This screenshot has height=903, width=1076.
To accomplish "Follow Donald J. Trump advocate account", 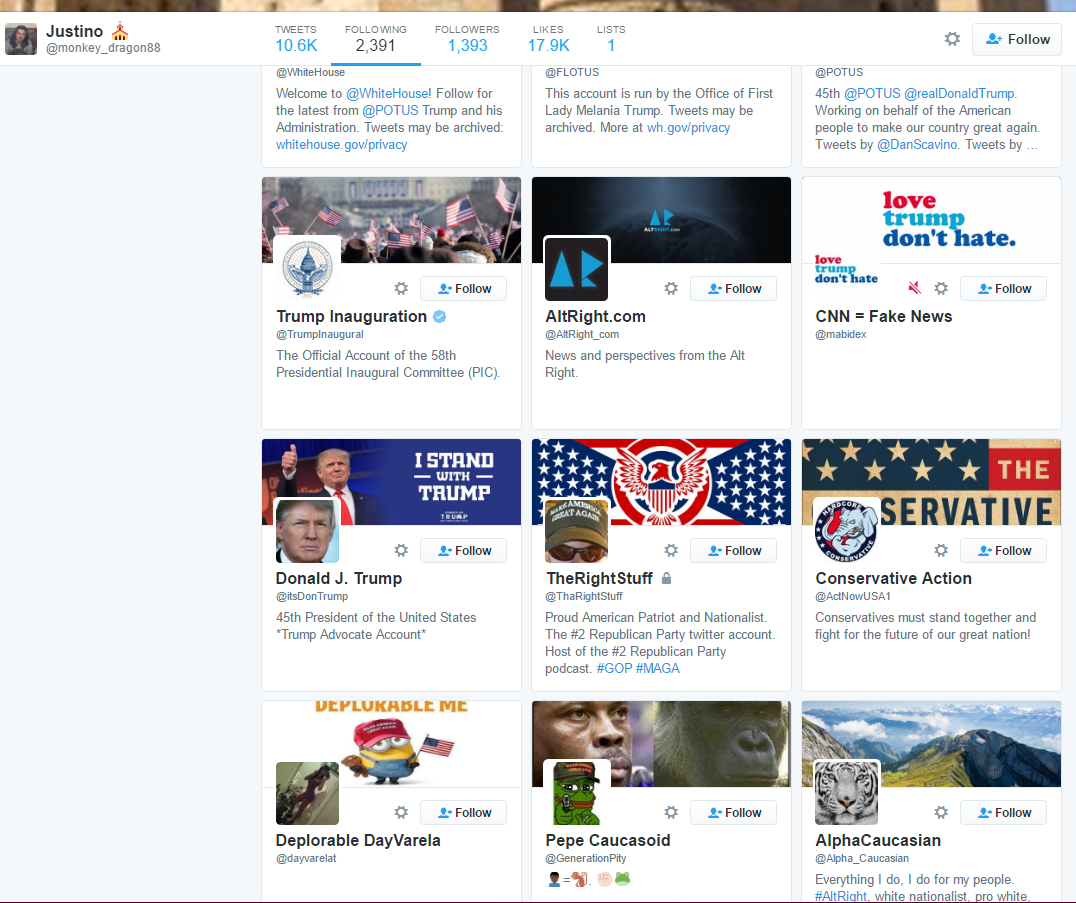I will pyautogui.click(x=463, y=551).
